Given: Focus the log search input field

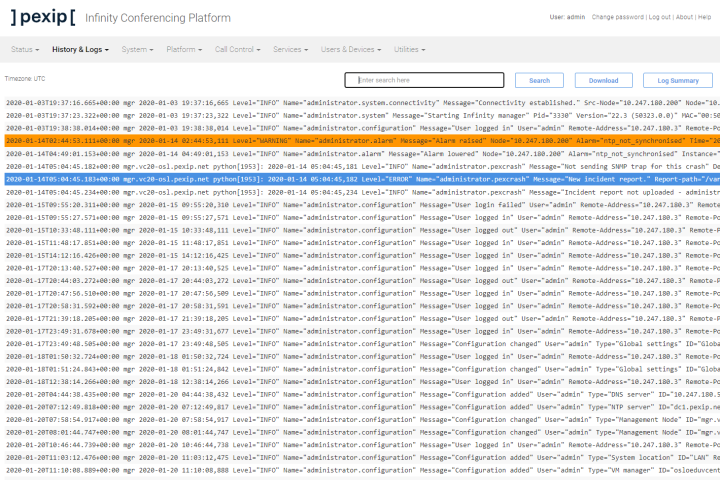Looking at the screenshot, I should click(424, 80).
